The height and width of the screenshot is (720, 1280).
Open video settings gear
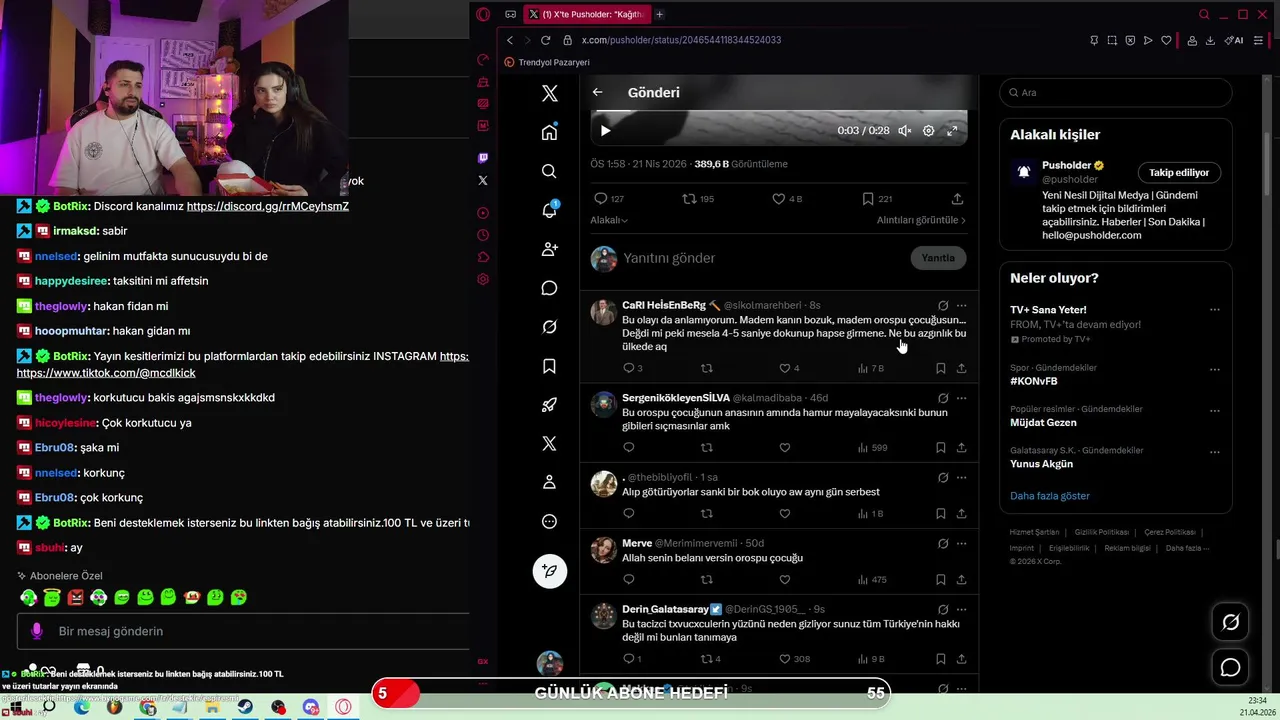[928, 130]
